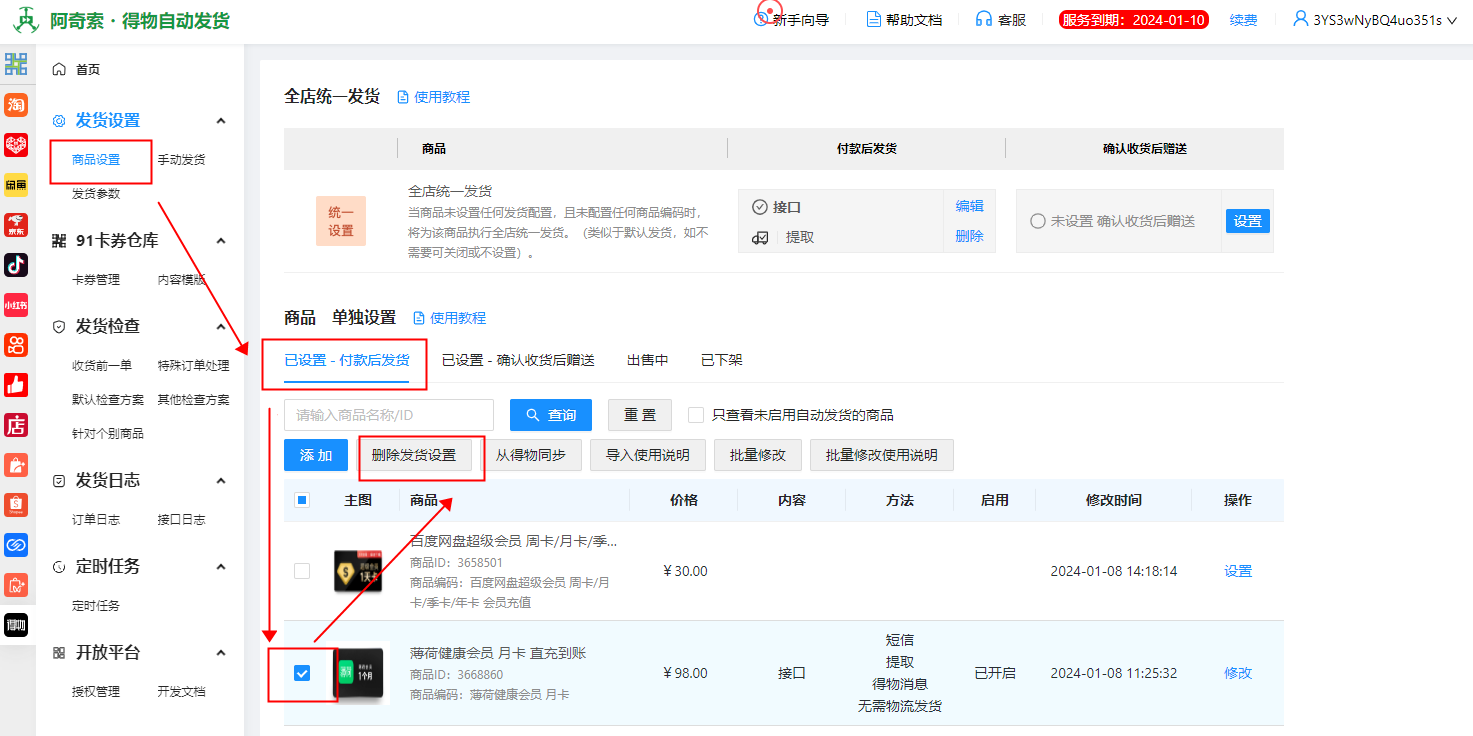The image size is (1473, 736).
Task: Click the Taobao icon in left strip
Action: click(16, 104)
